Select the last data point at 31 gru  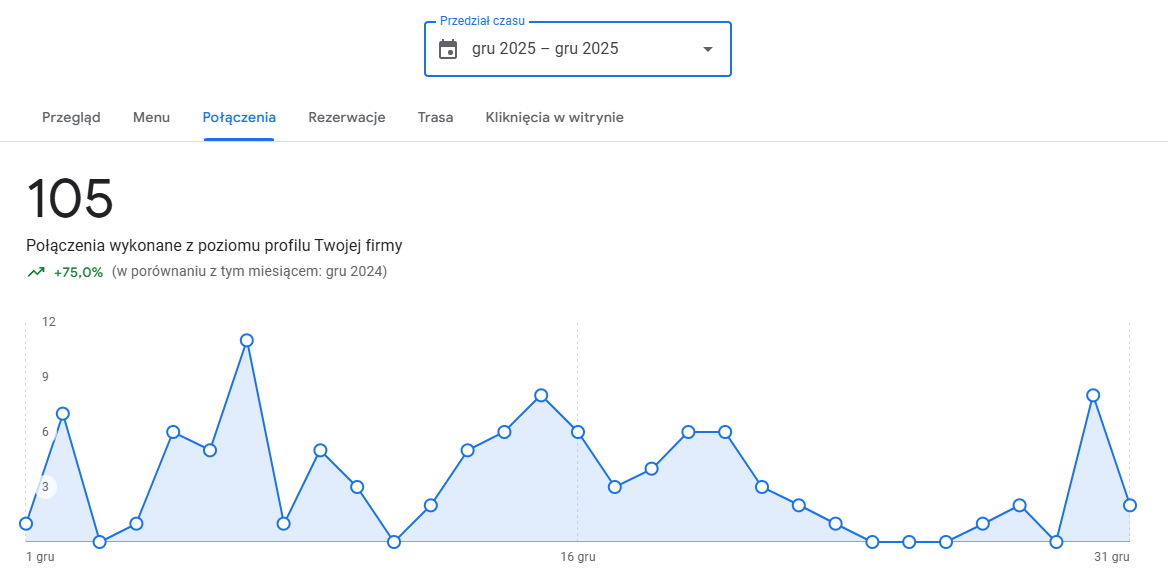click(x=1130, y=505)
